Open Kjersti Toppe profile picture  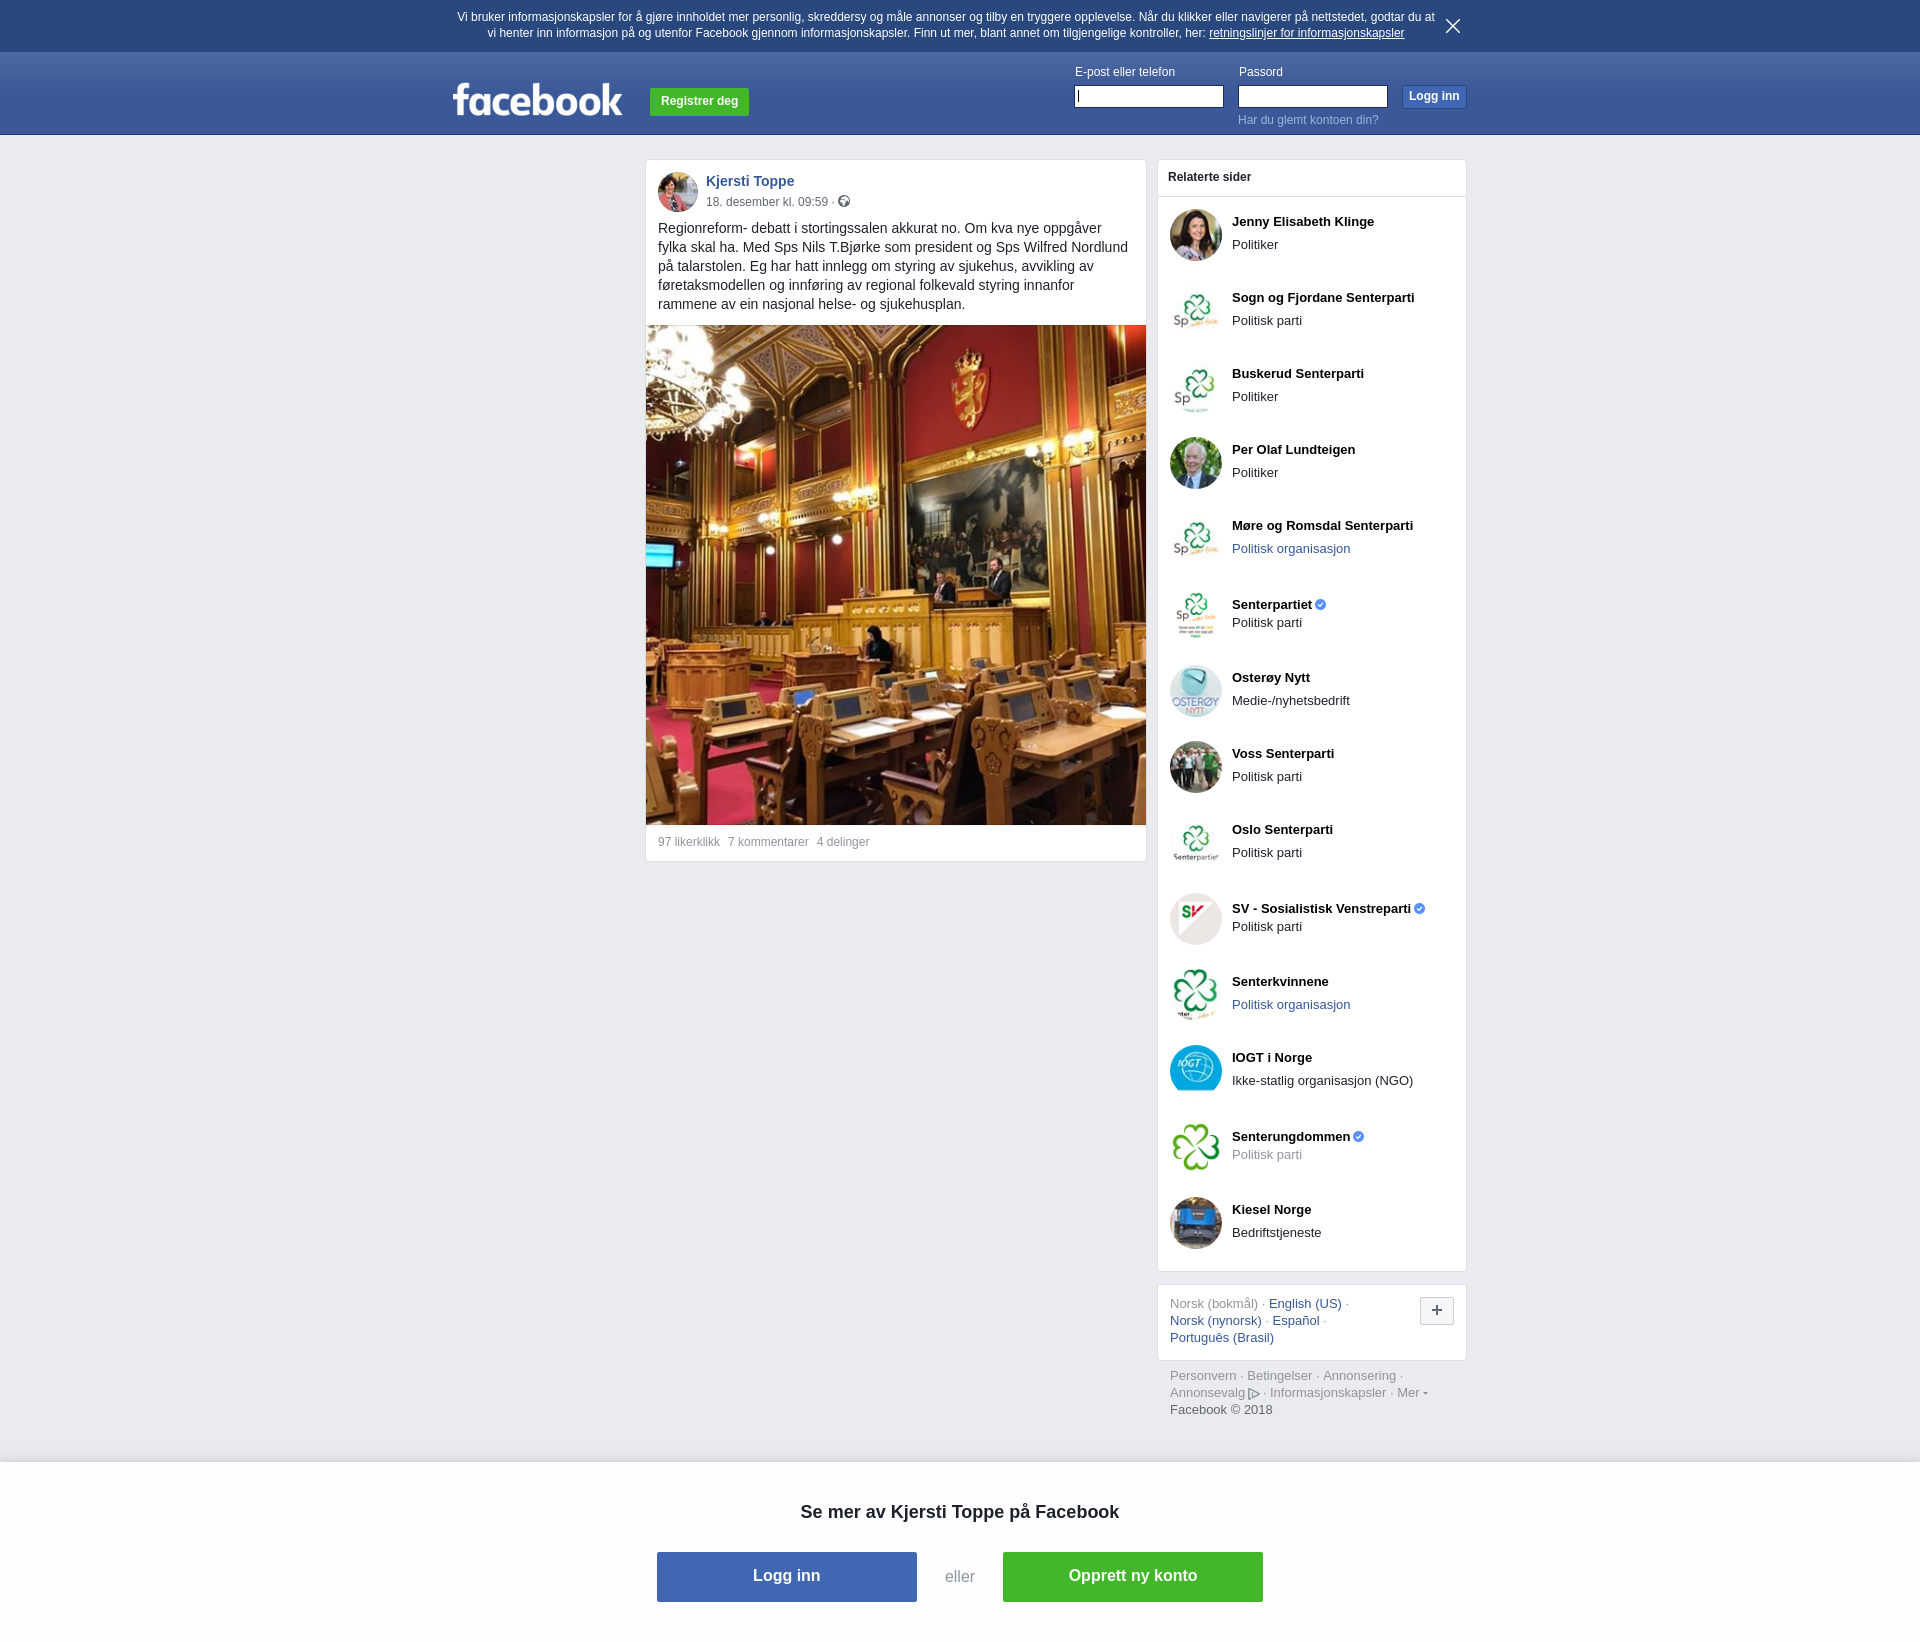[x=678, y=192]
